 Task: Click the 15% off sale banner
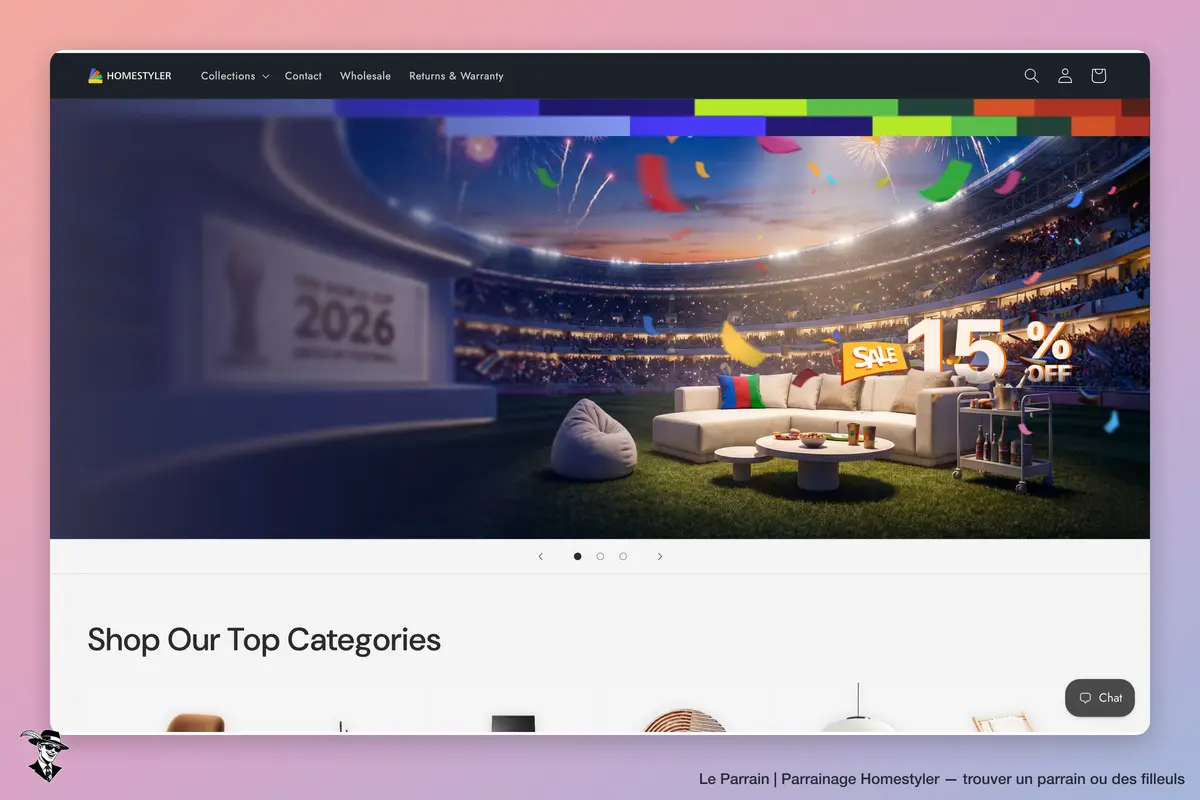point(600,318)
